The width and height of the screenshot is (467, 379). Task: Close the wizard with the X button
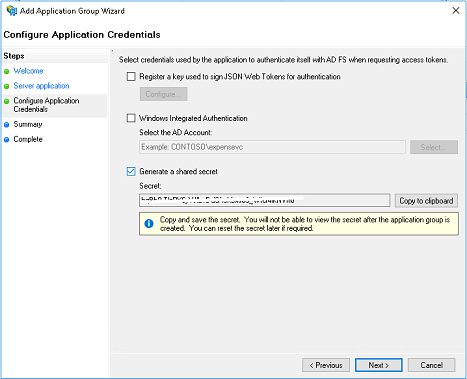point(456,11)
